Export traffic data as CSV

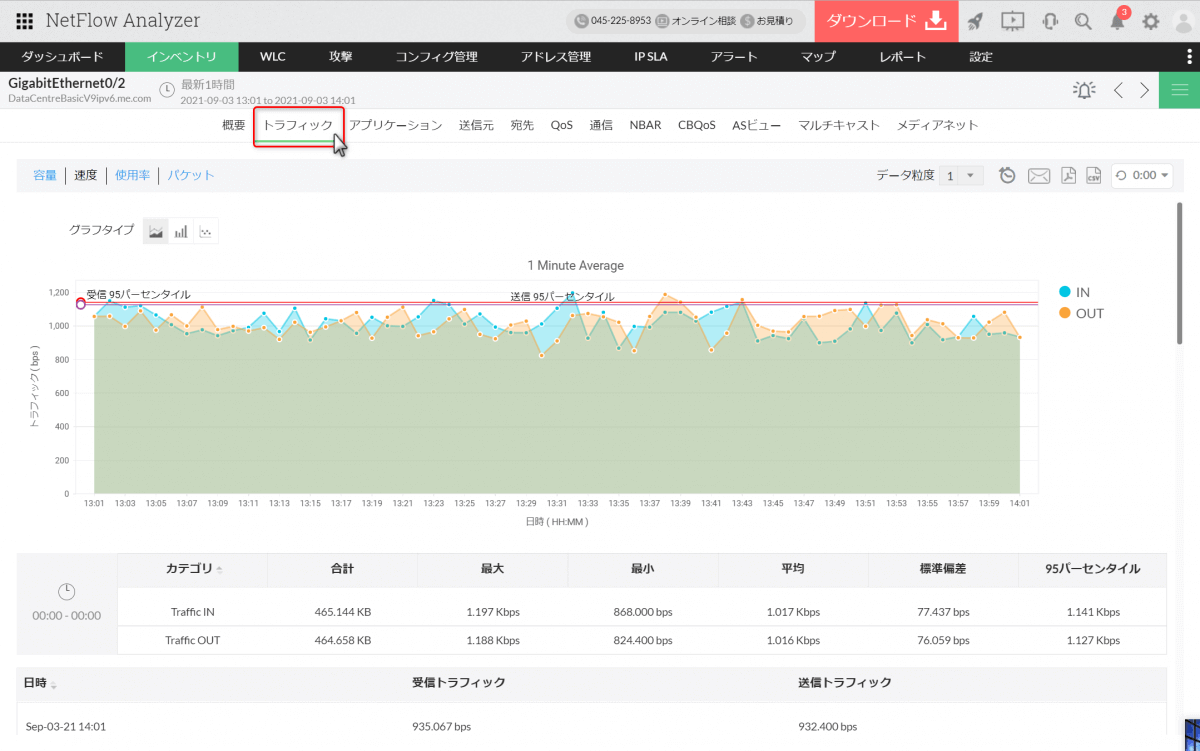[1093, 176]
